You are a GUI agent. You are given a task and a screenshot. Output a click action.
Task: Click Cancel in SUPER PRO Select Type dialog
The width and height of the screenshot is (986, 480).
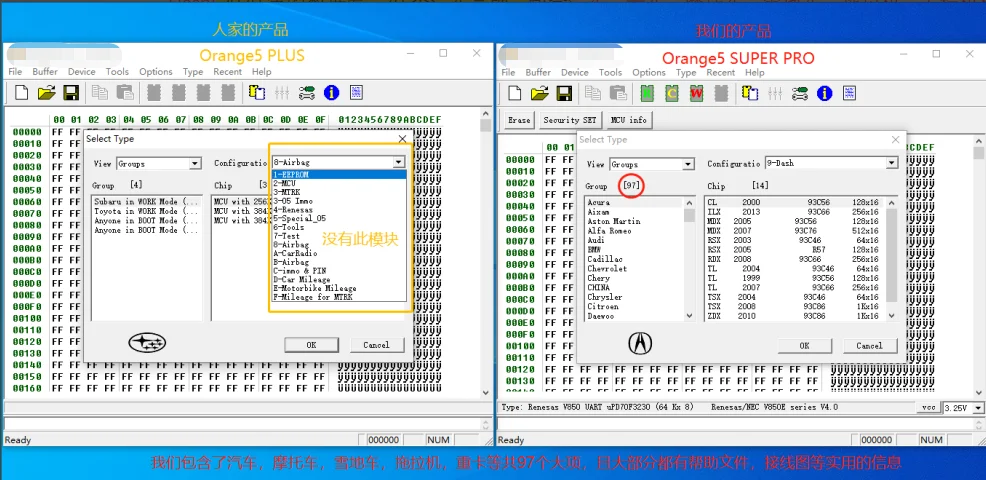(x=870, y=345)
